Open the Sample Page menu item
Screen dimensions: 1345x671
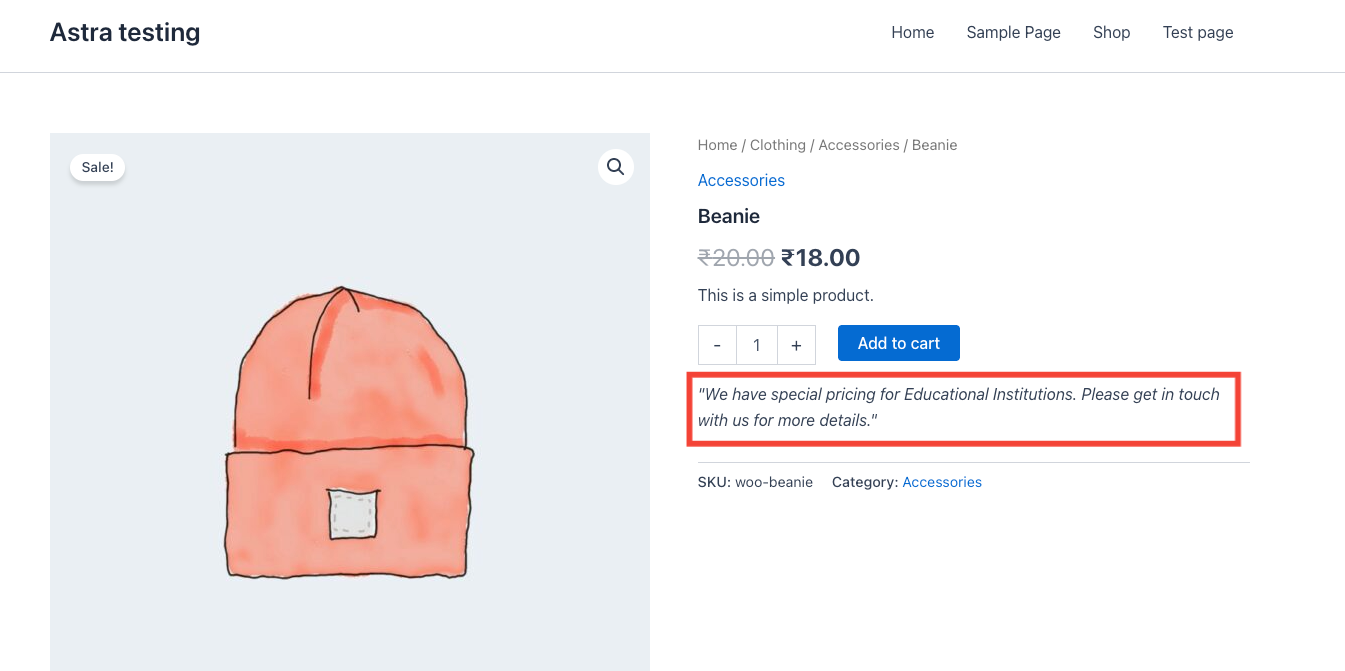coord(1013,33)
